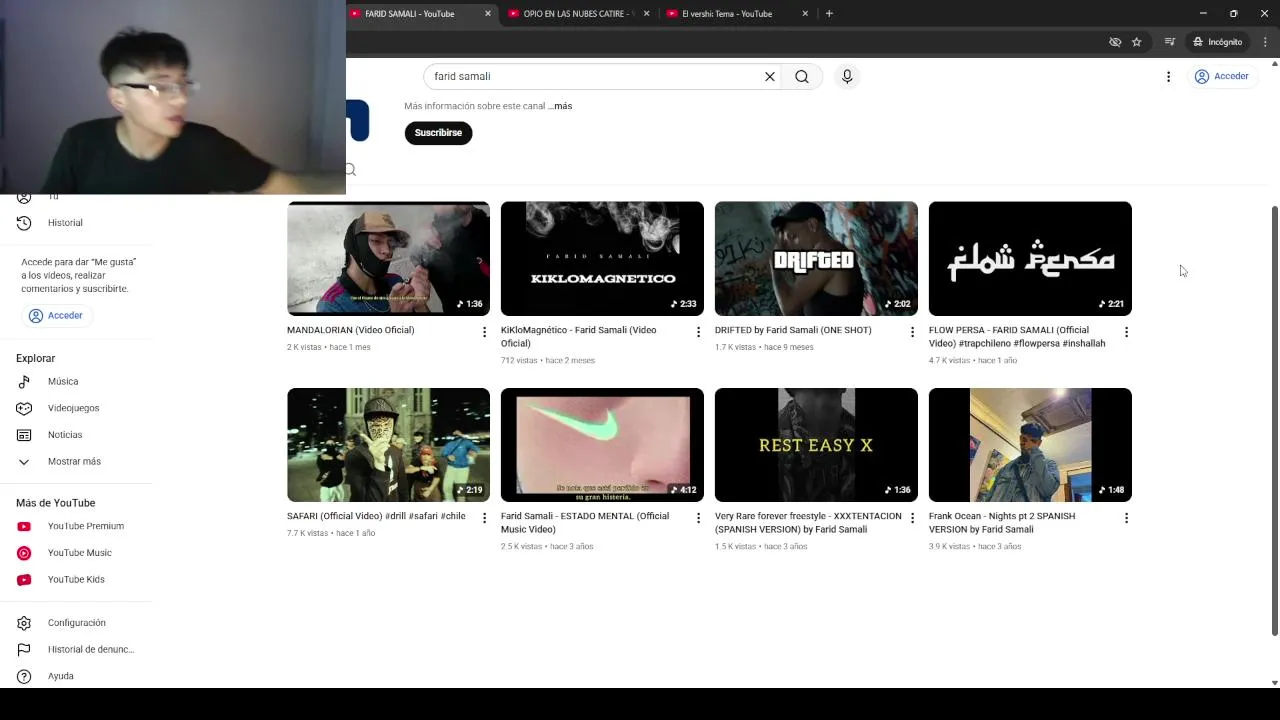Open options for FLOW PERSA video

click(1126, 332)
